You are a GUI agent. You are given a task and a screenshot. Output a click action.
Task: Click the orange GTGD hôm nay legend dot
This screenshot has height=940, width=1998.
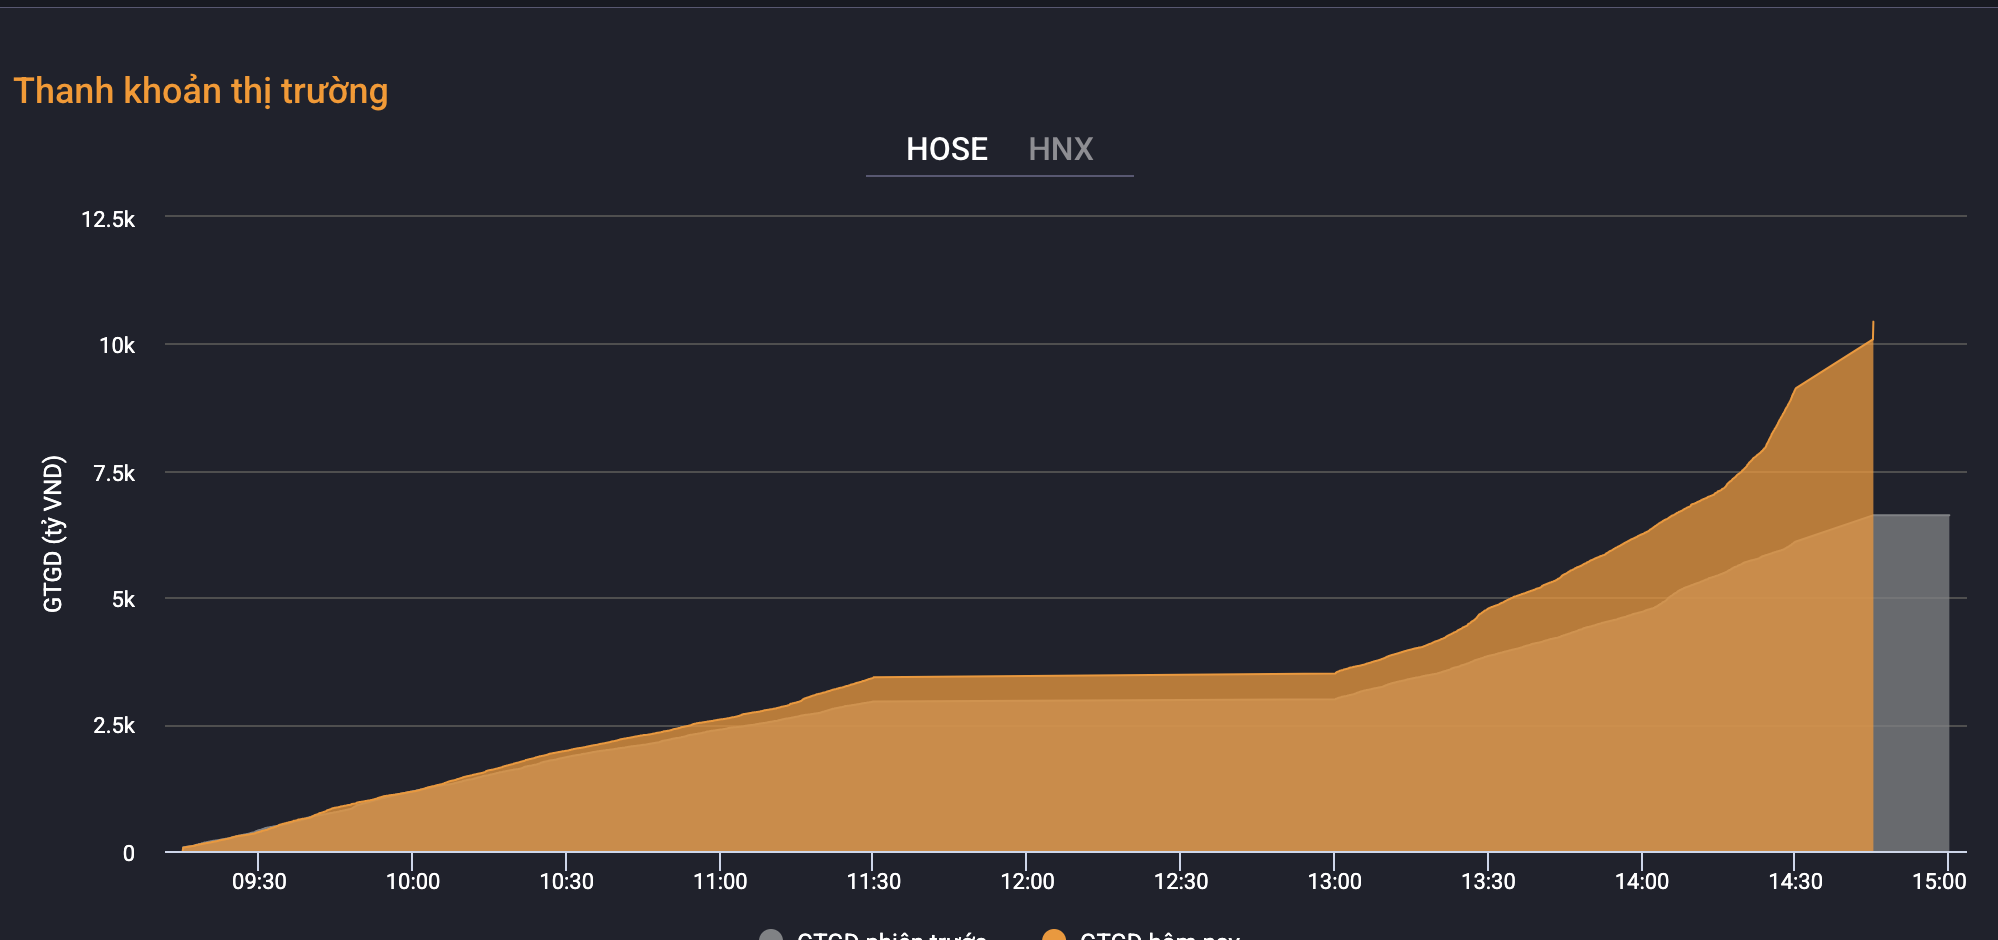(1055, 937)
